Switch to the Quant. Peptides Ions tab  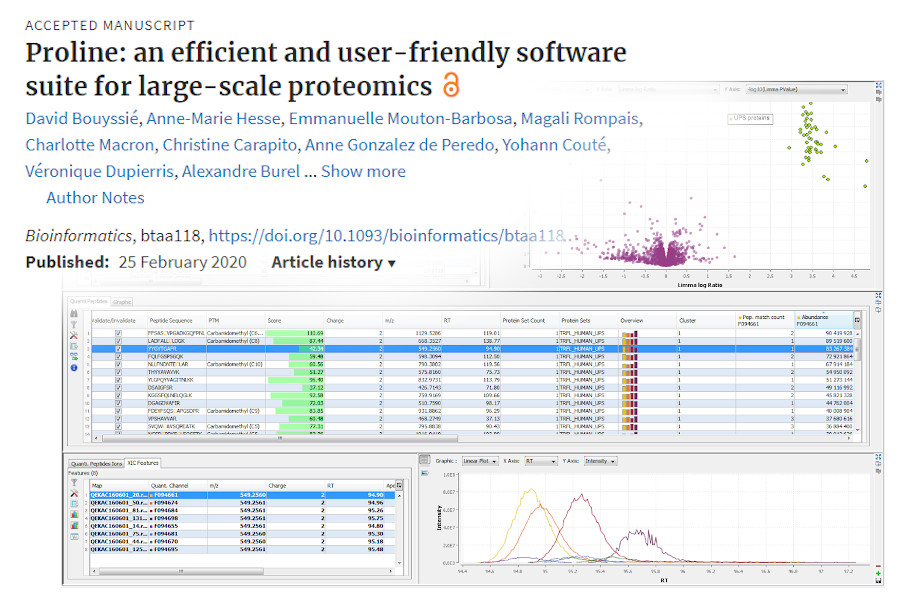96,463
